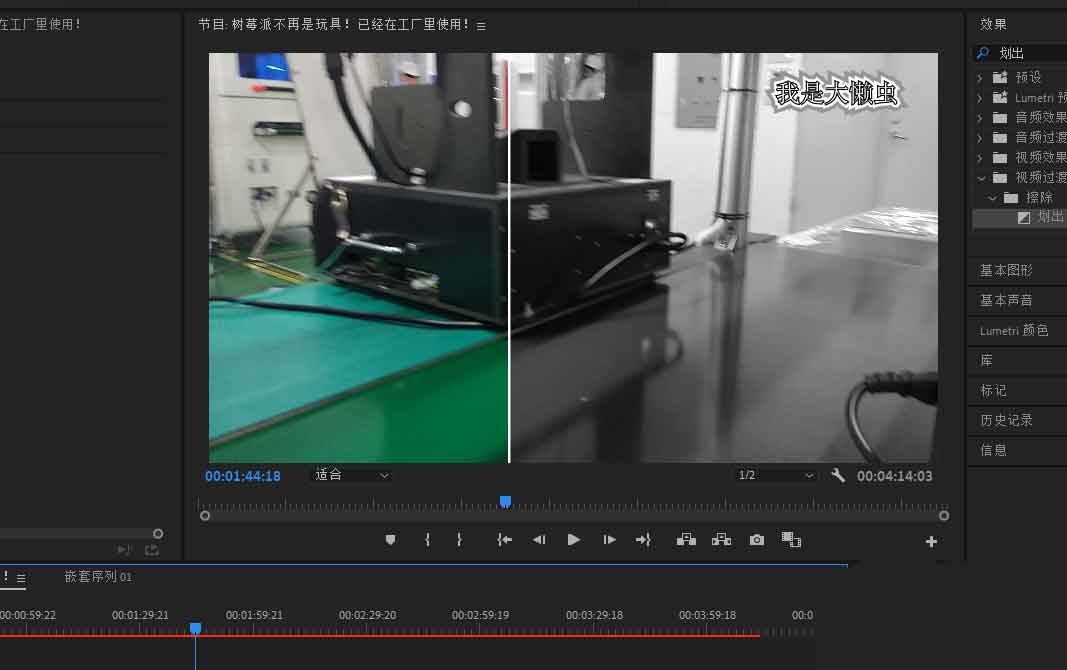Click the Go to Out point icon
The image size is (1067, 670).
pos(643,540)
